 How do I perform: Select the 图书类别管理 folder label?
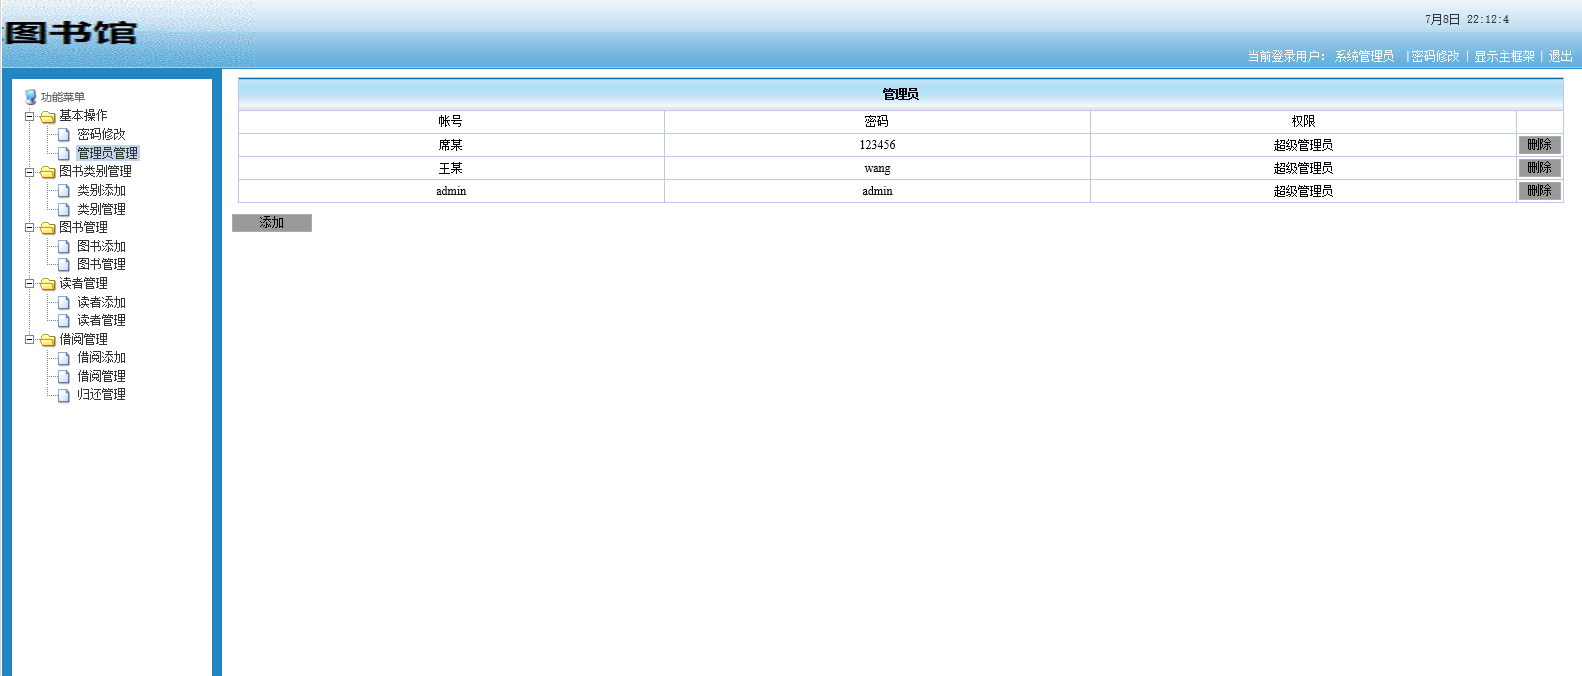[x=95, y=172]
